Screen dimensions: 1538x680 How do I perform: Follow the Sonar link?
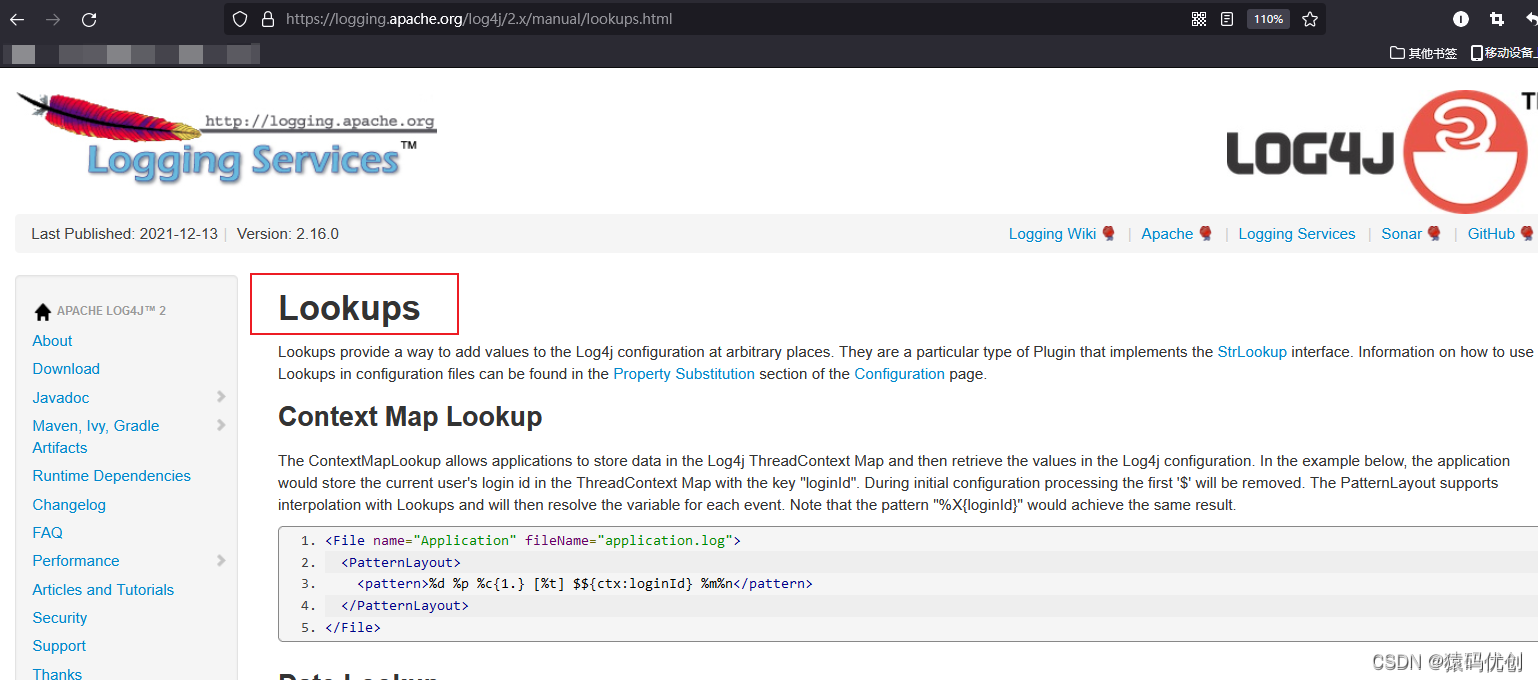tap(1401, 234)
